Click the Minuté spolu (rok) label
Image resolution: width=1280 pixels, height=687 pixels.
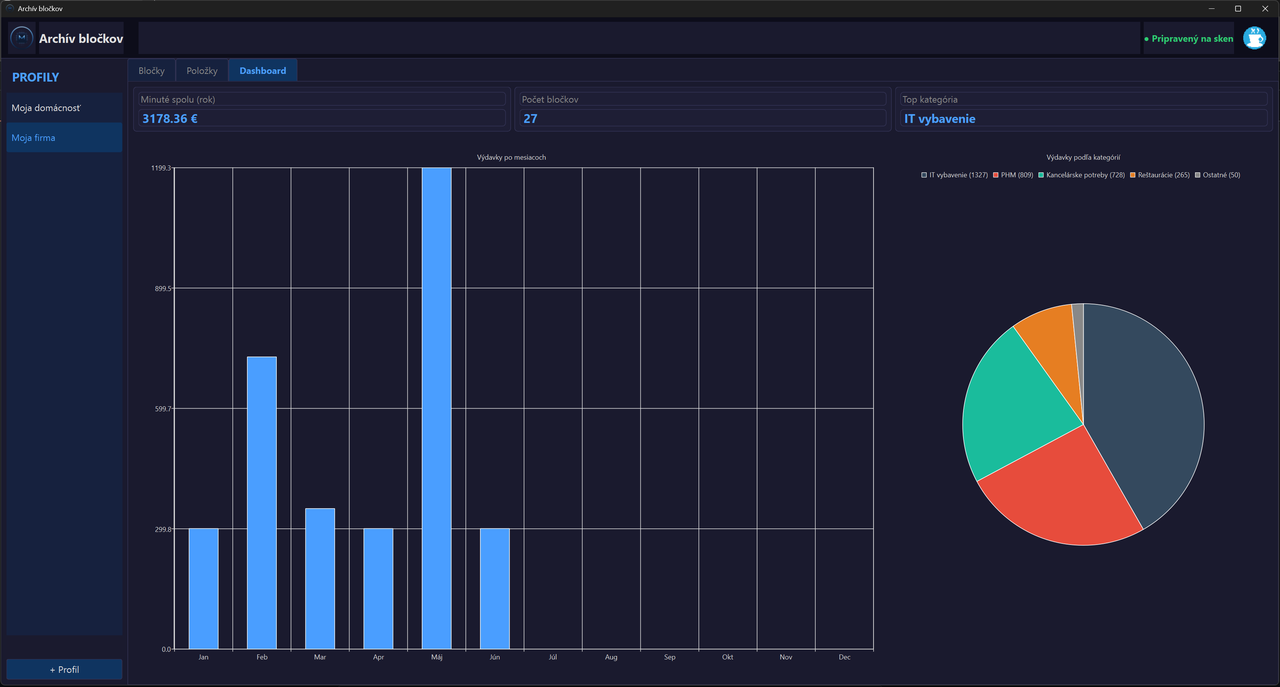(x=178, y=100)
